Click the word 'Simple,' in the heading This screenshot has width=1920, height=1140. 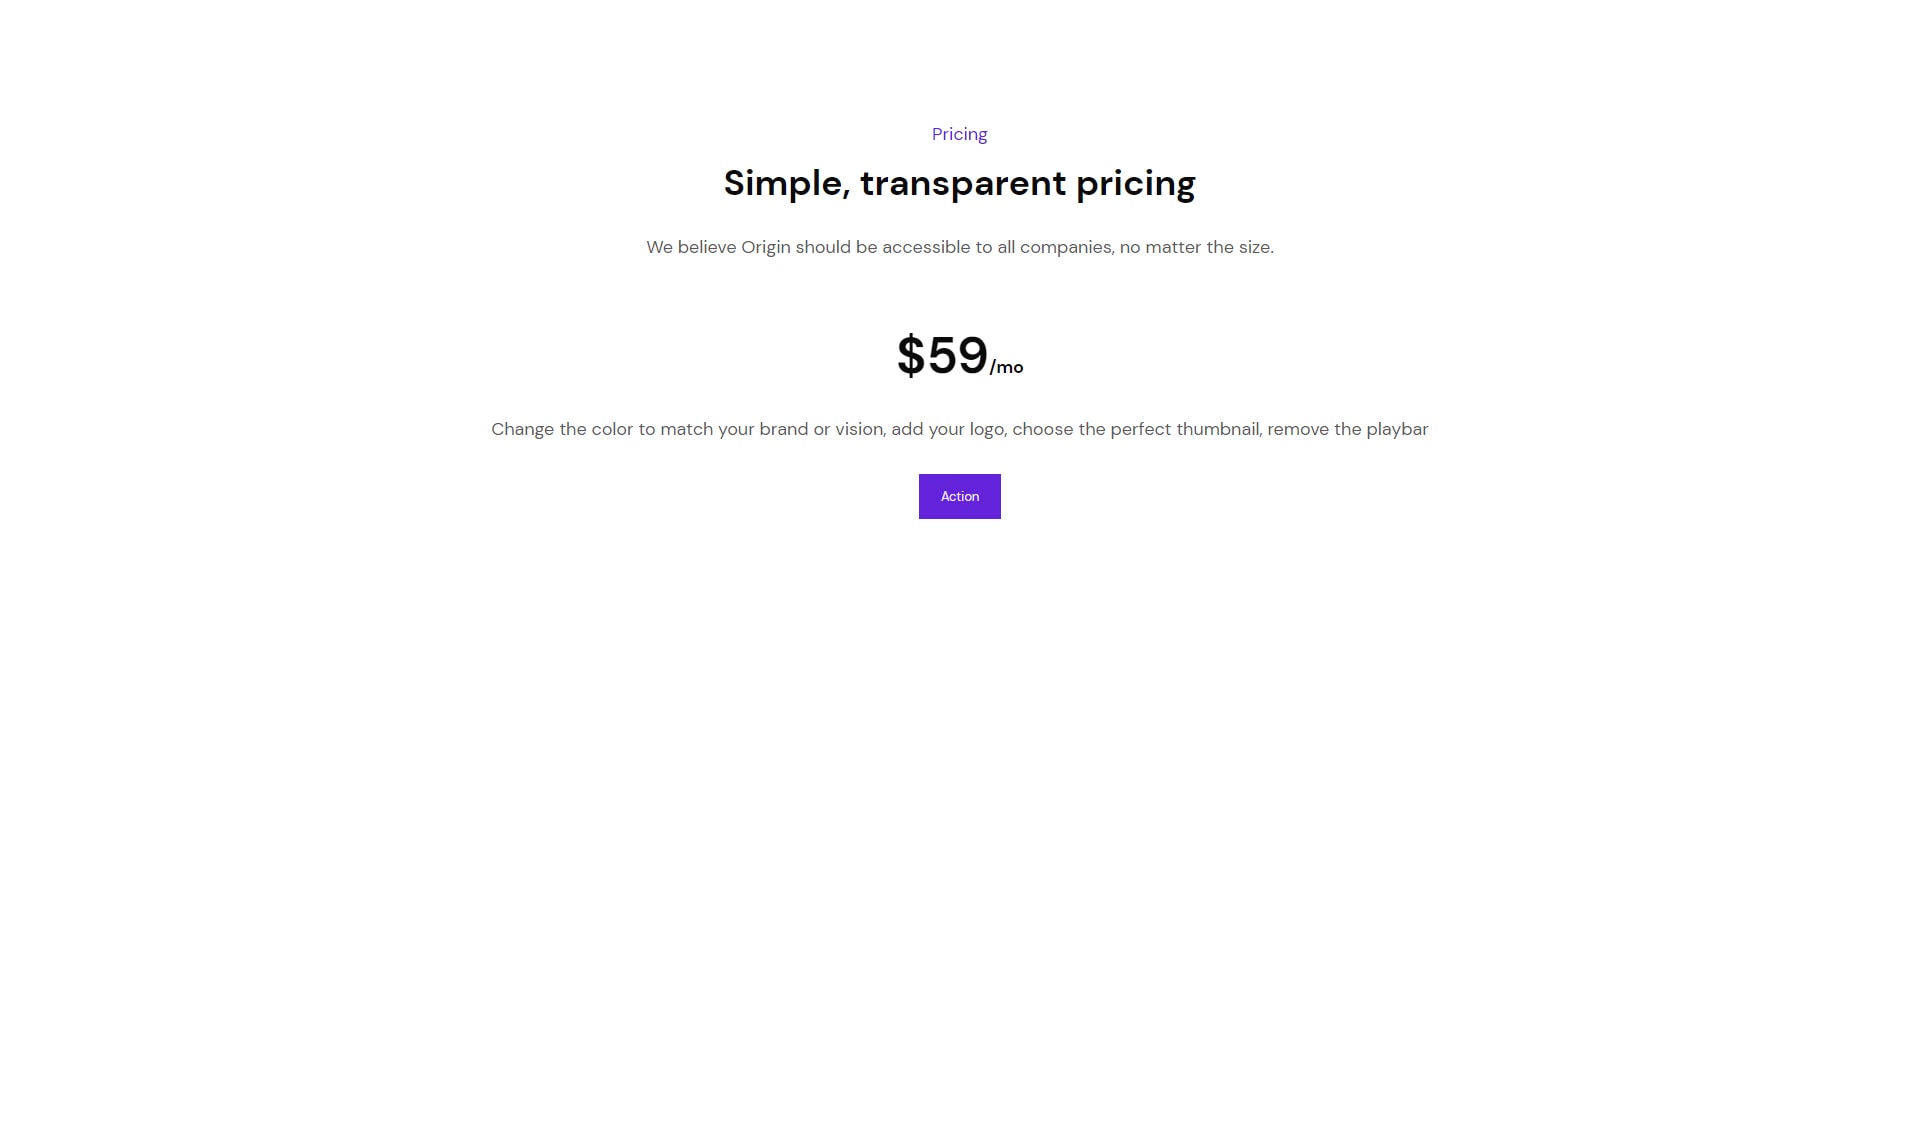point(787,183)
